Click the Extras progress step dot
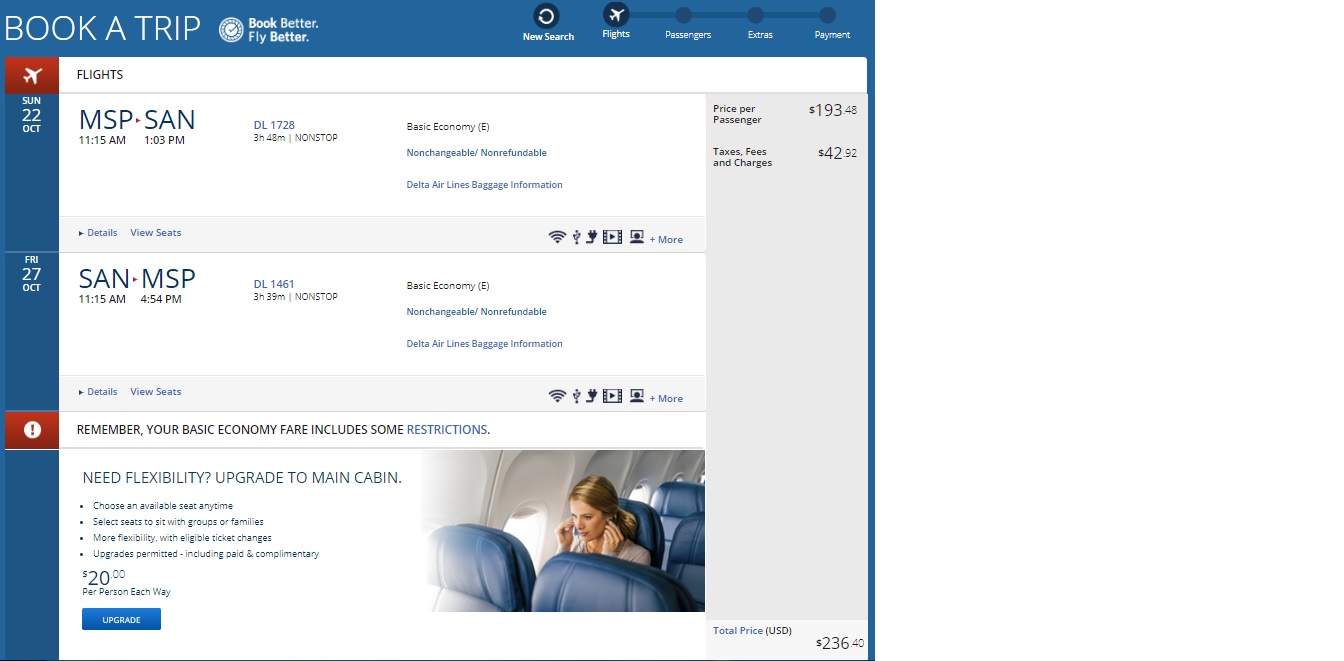 point(755,15)
